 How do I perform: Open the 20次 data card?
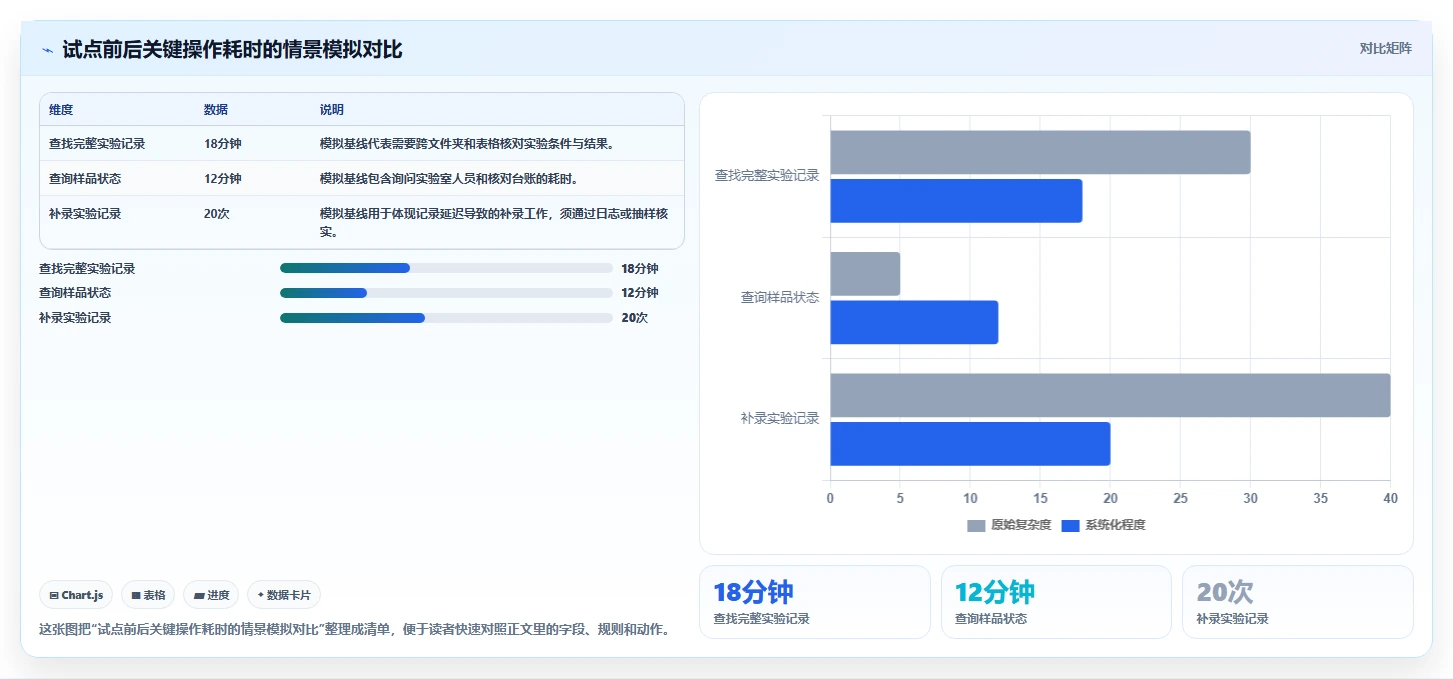tap(1298, 602)
